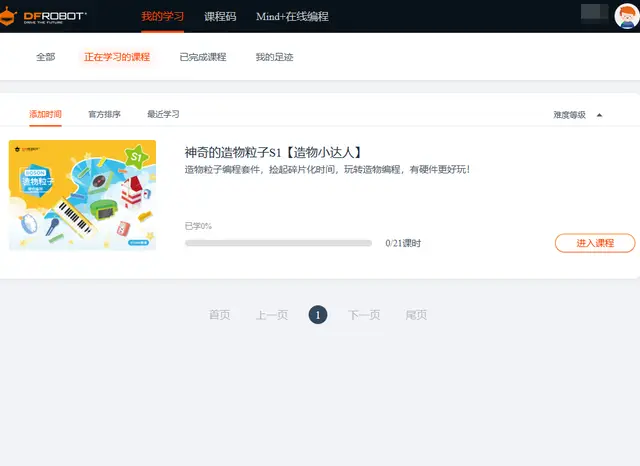This screenshot has height=466, width=640.
Task: Click the blurred username box
Action: 594,12
